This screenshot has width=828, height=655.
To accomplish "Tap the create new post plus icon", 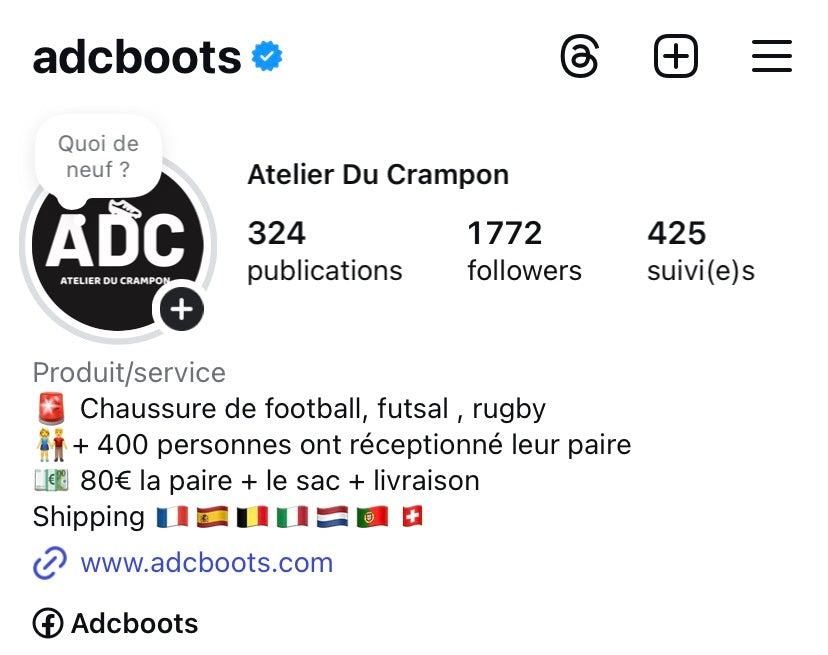I will click(676, 57).
